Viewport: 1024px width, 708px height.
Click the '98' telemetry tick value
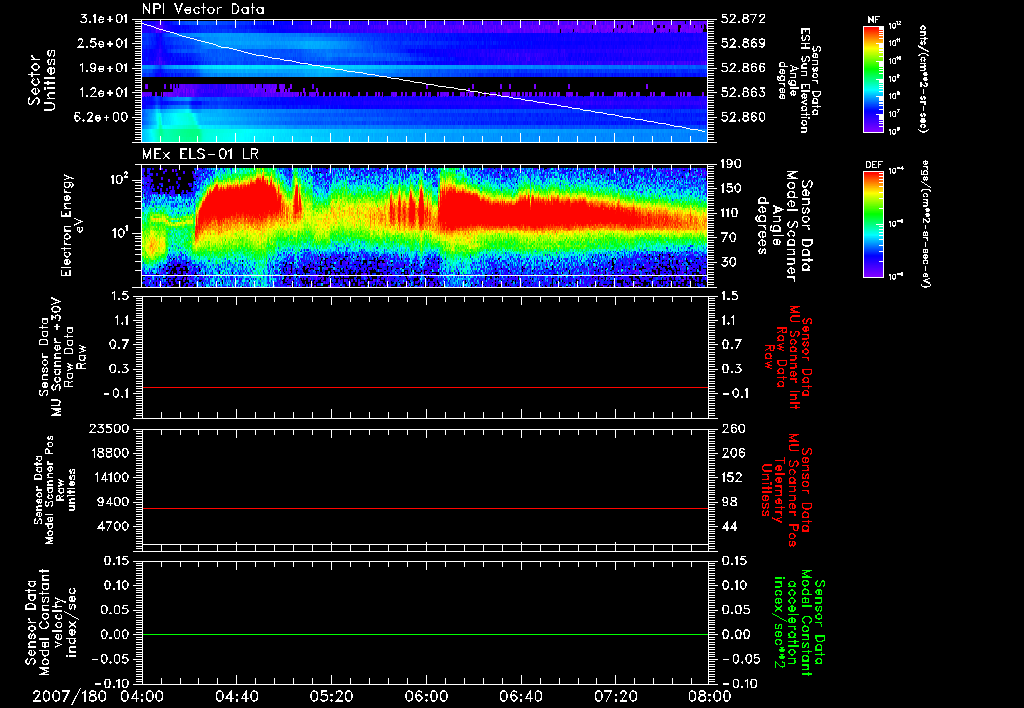coord(729,502)
